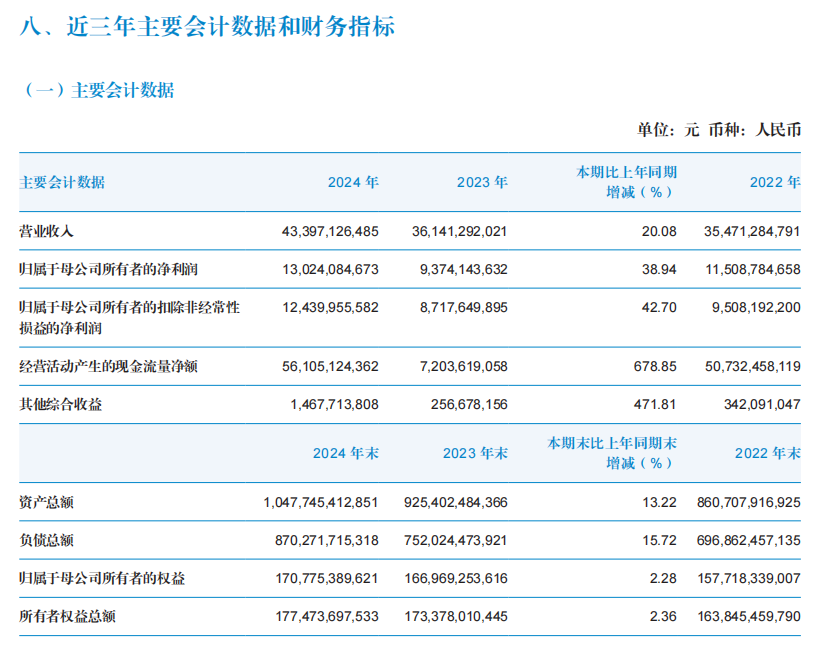Click the value 177,473,697,533
This screenshot has width=819, height=656.
pyautogui.click(x=327, y=616)
